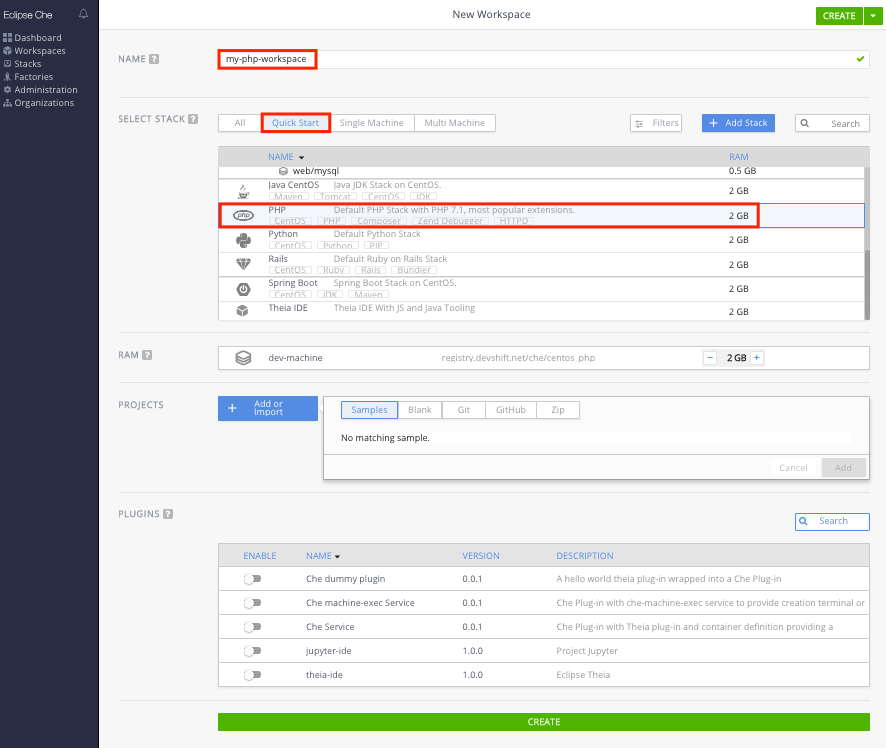Enable the jupyter-ide plugin toggle
This screenshot has width=886, height=748.
point(253,651)
